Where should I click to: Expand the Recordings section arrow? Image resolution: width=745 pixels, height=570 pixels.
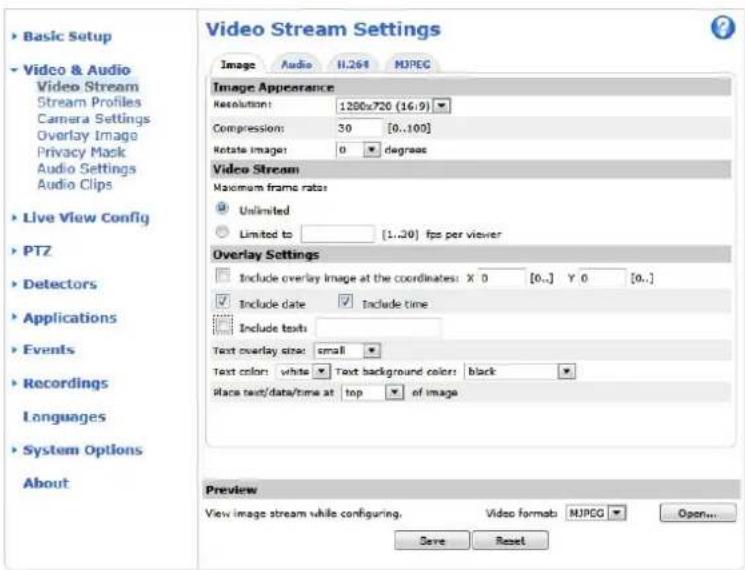coord(15,383)
